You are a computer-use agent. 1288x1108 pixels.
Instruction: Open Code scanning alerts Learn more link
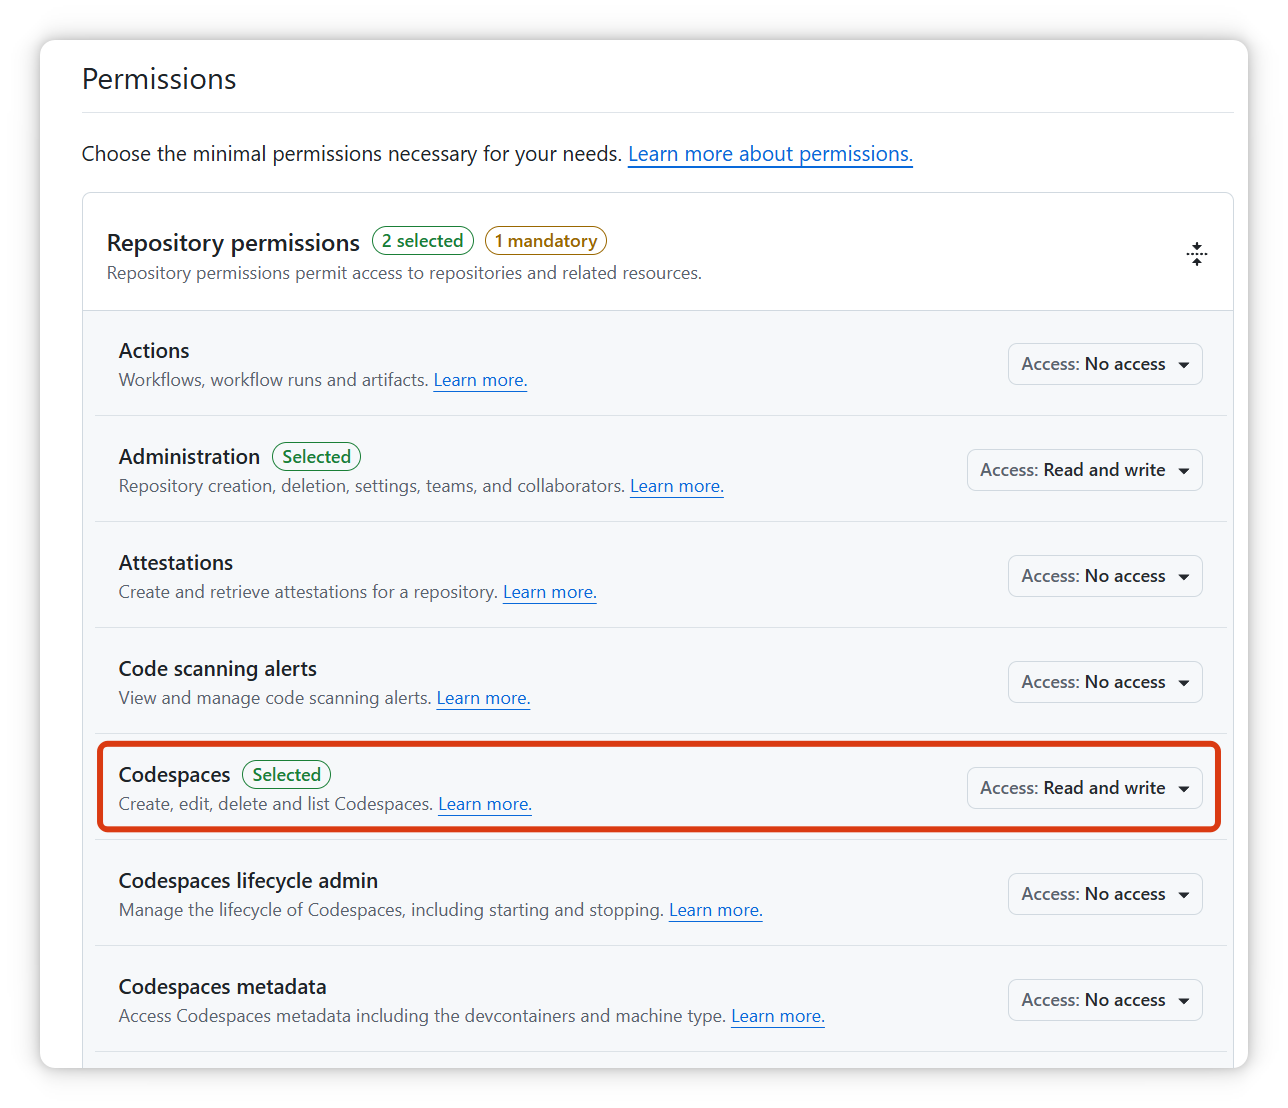point(483,698)
